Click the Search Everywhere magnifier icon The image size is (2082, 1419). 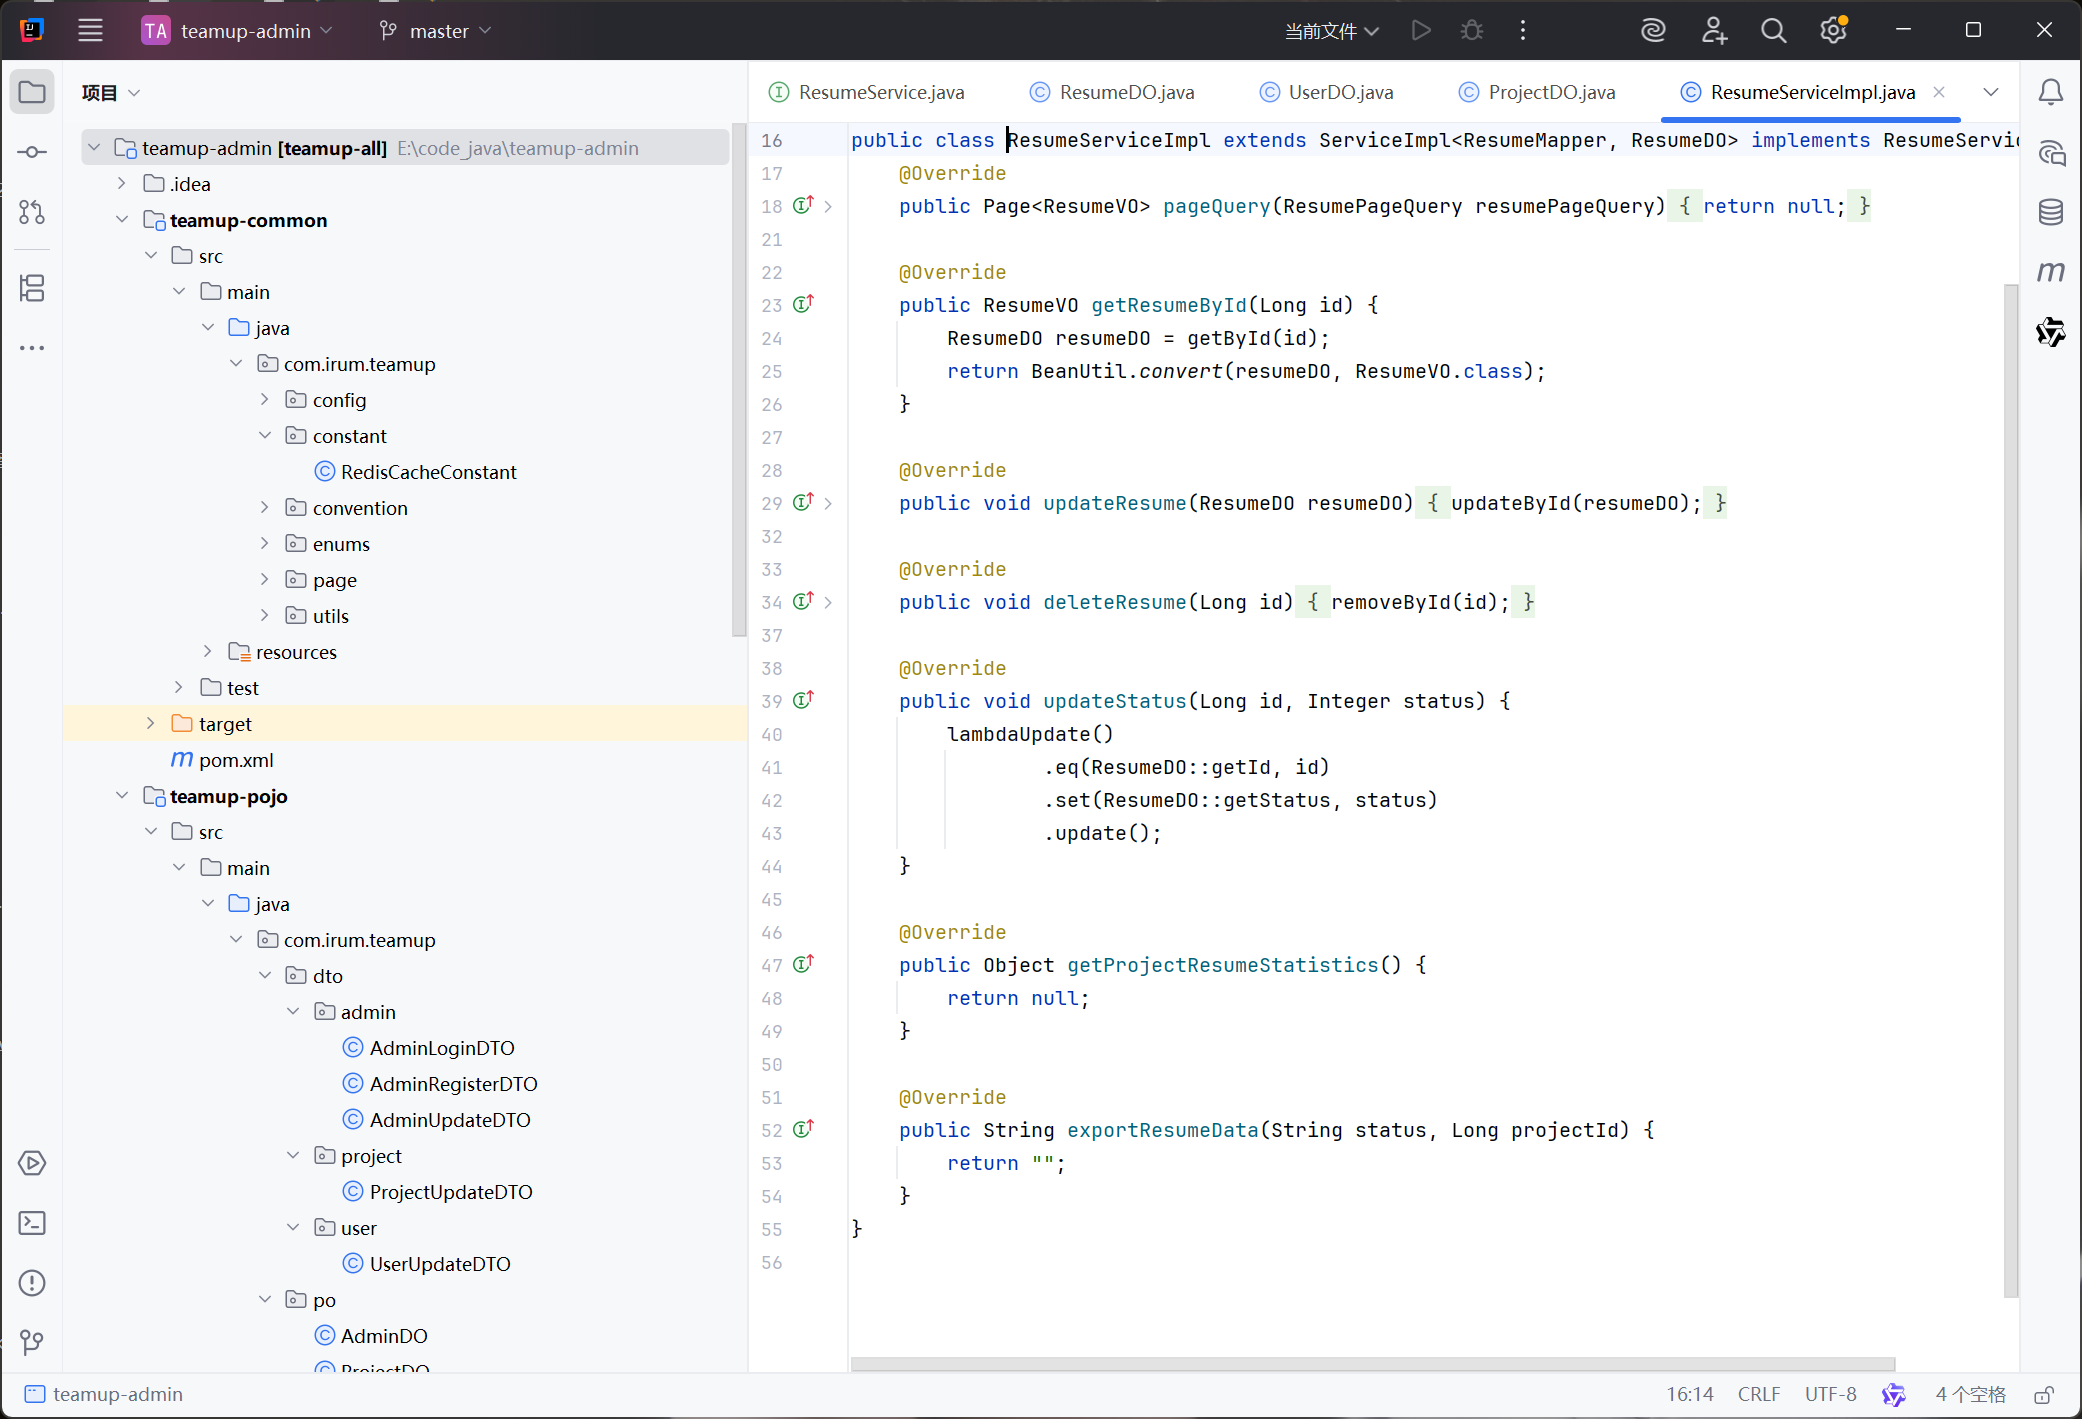click(x=1773, y=31)
